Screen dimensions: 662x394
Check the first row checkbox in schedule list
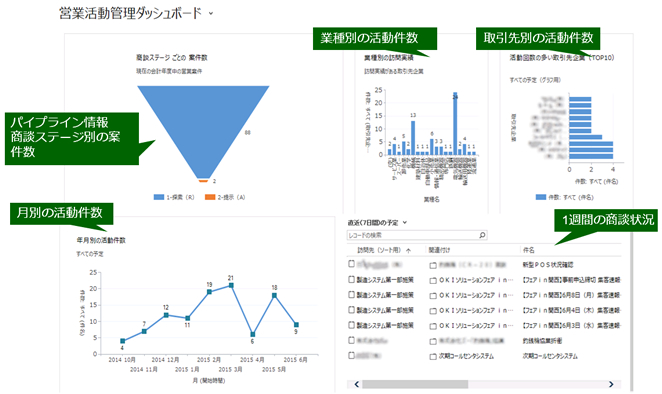(x=351, y=264)
